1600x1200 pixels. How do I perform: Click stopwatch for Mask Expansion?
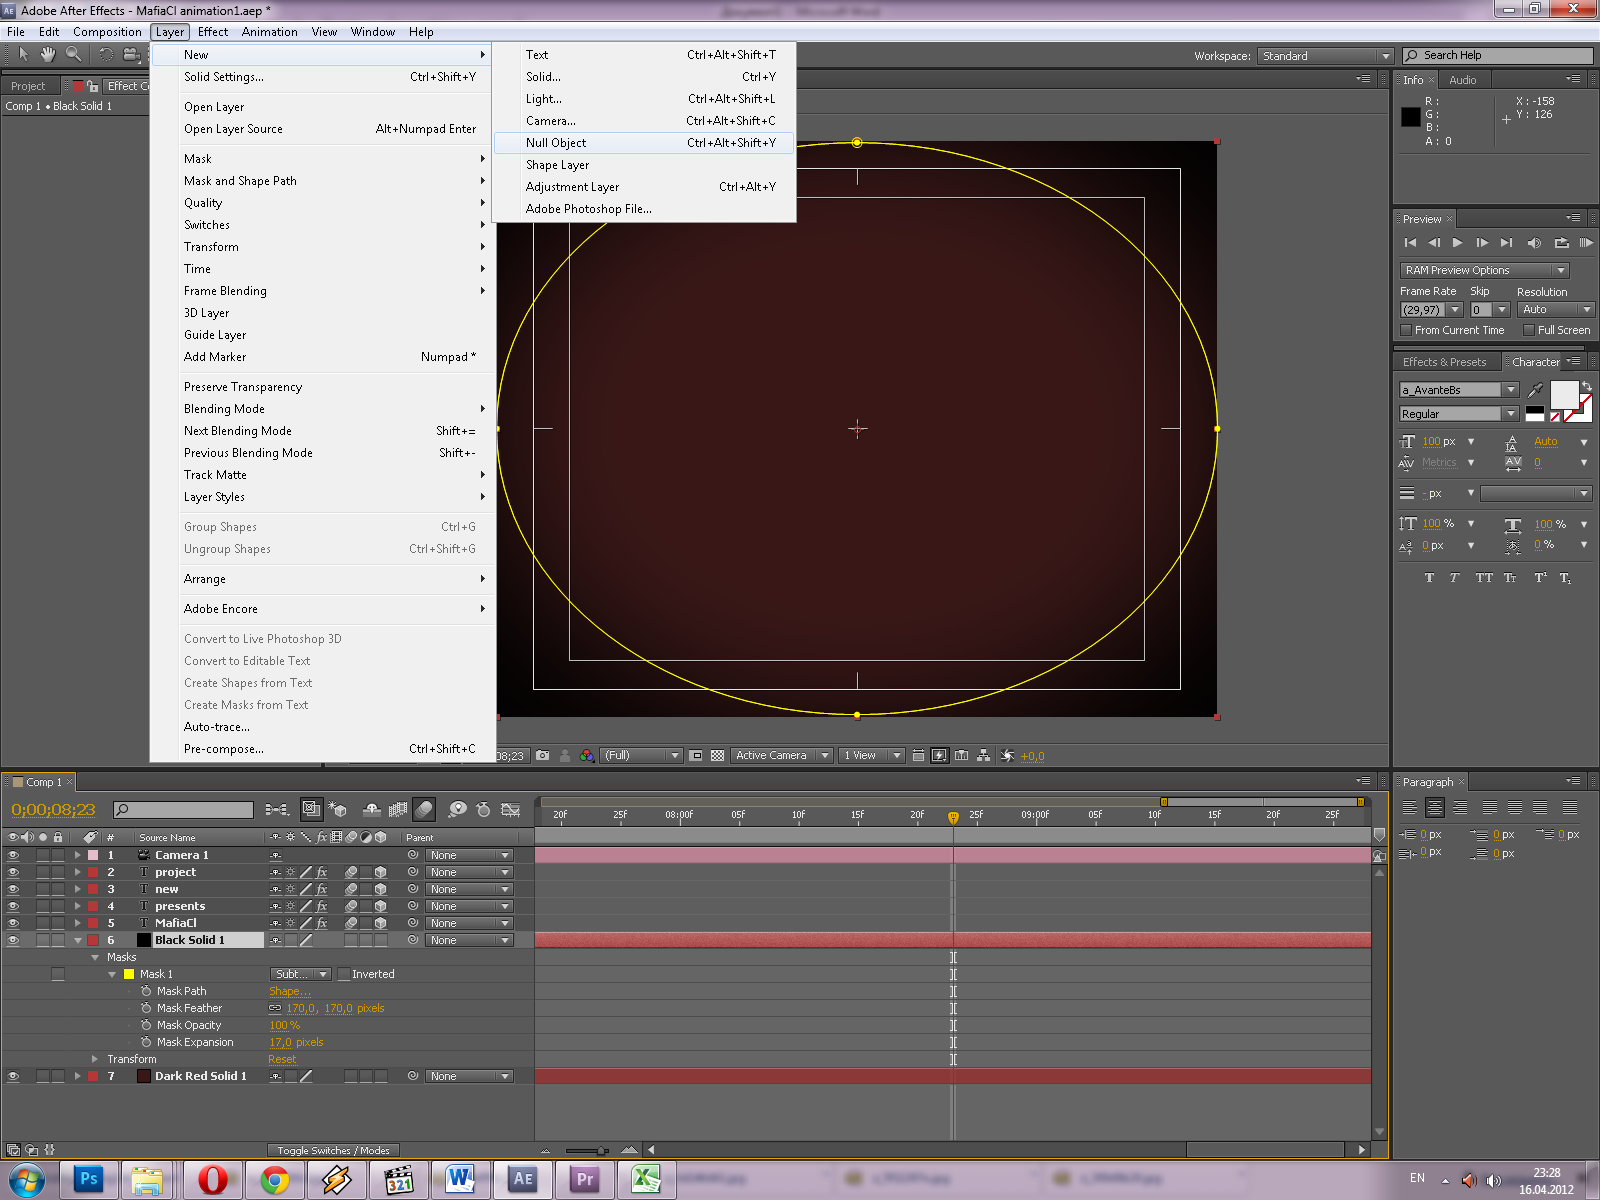[146, 1042]
